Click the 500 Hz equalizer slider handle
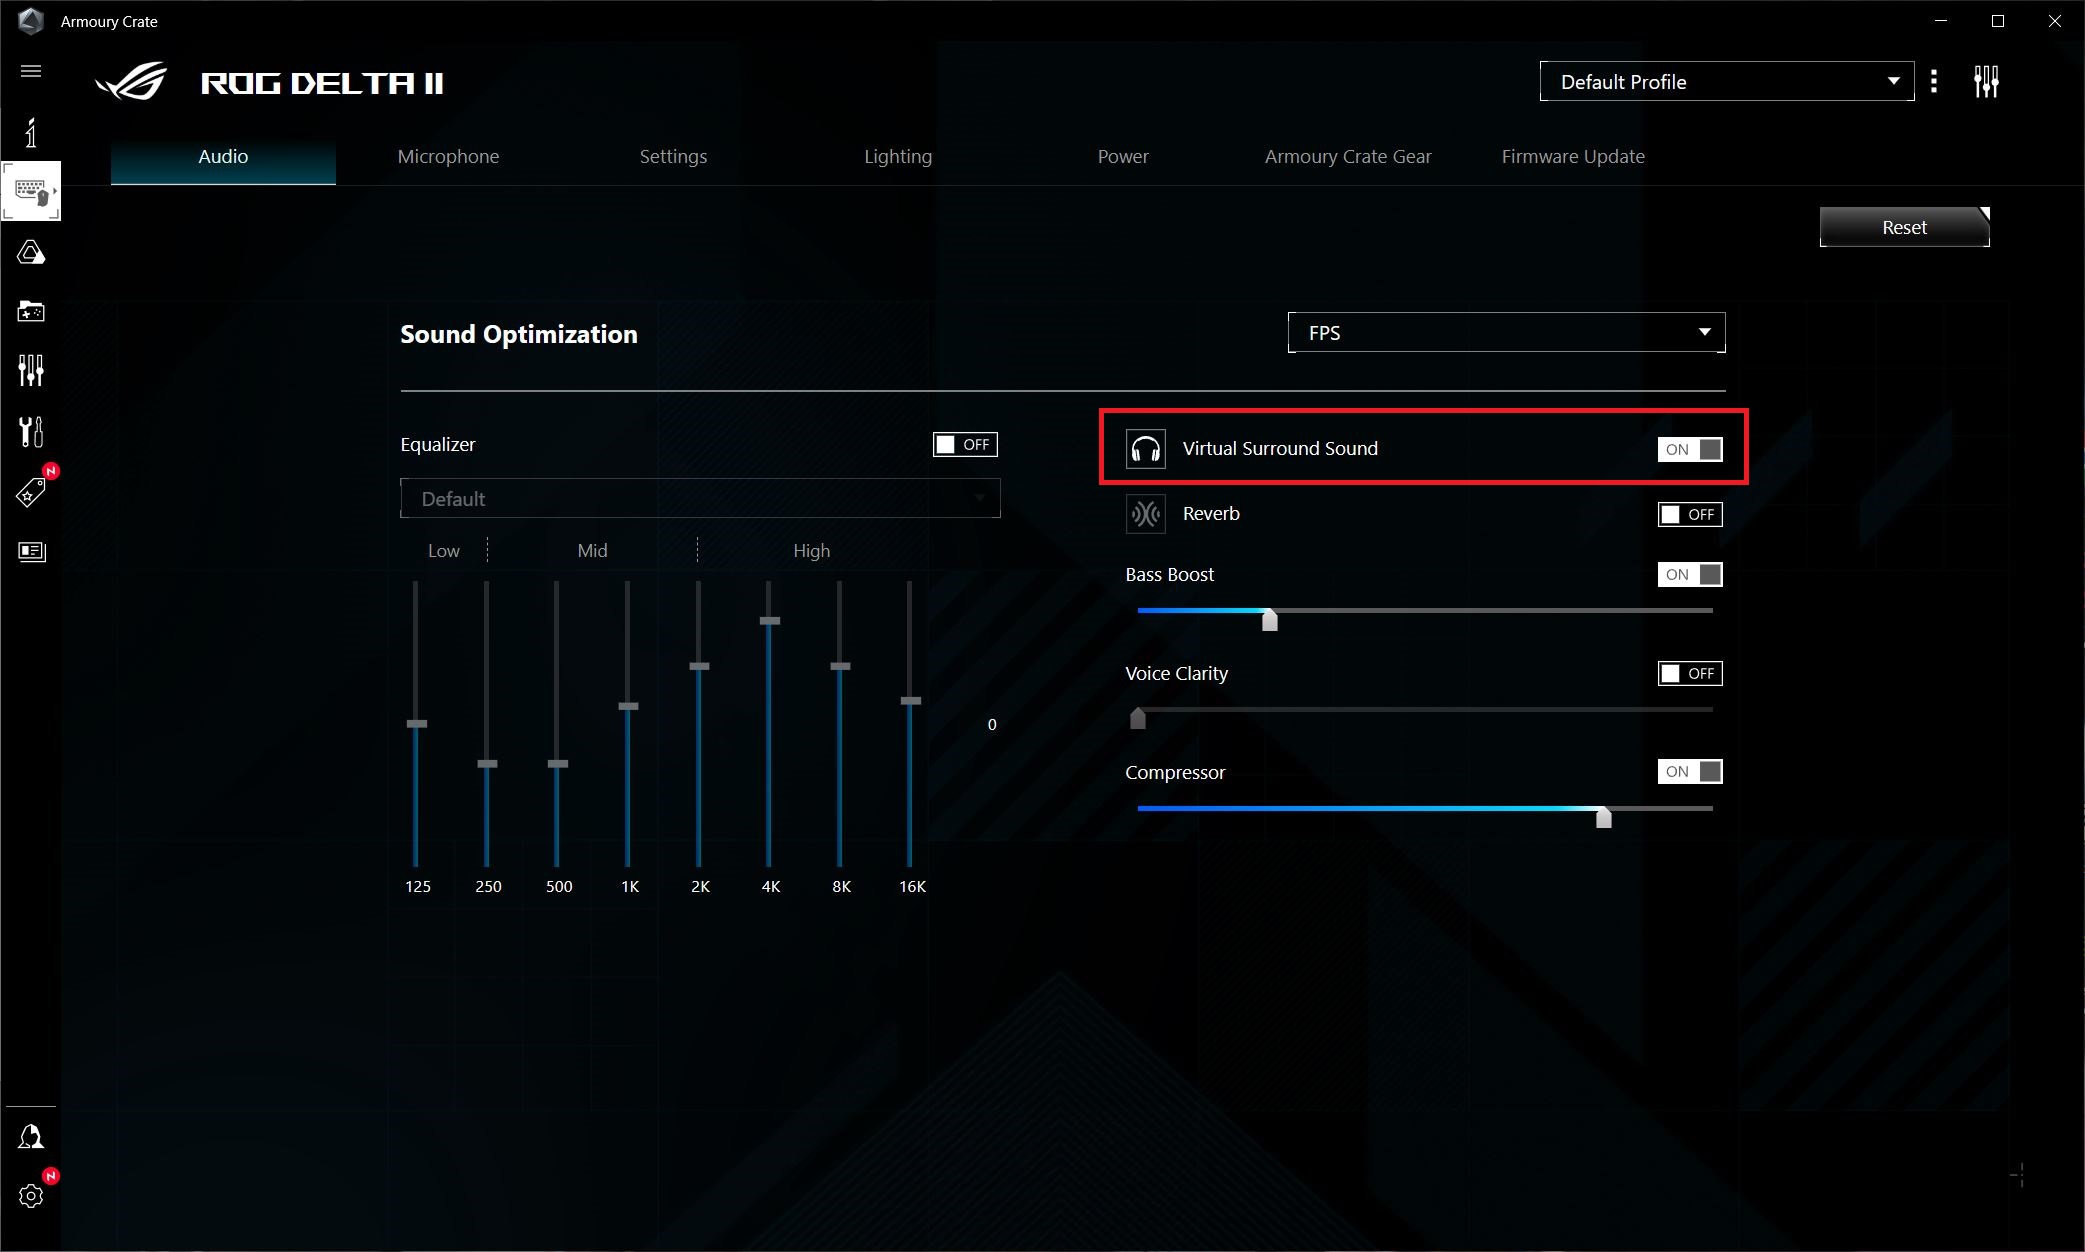Viewport: 2085px width, 1252px height. pyautogui.click(x=558, y=763)
